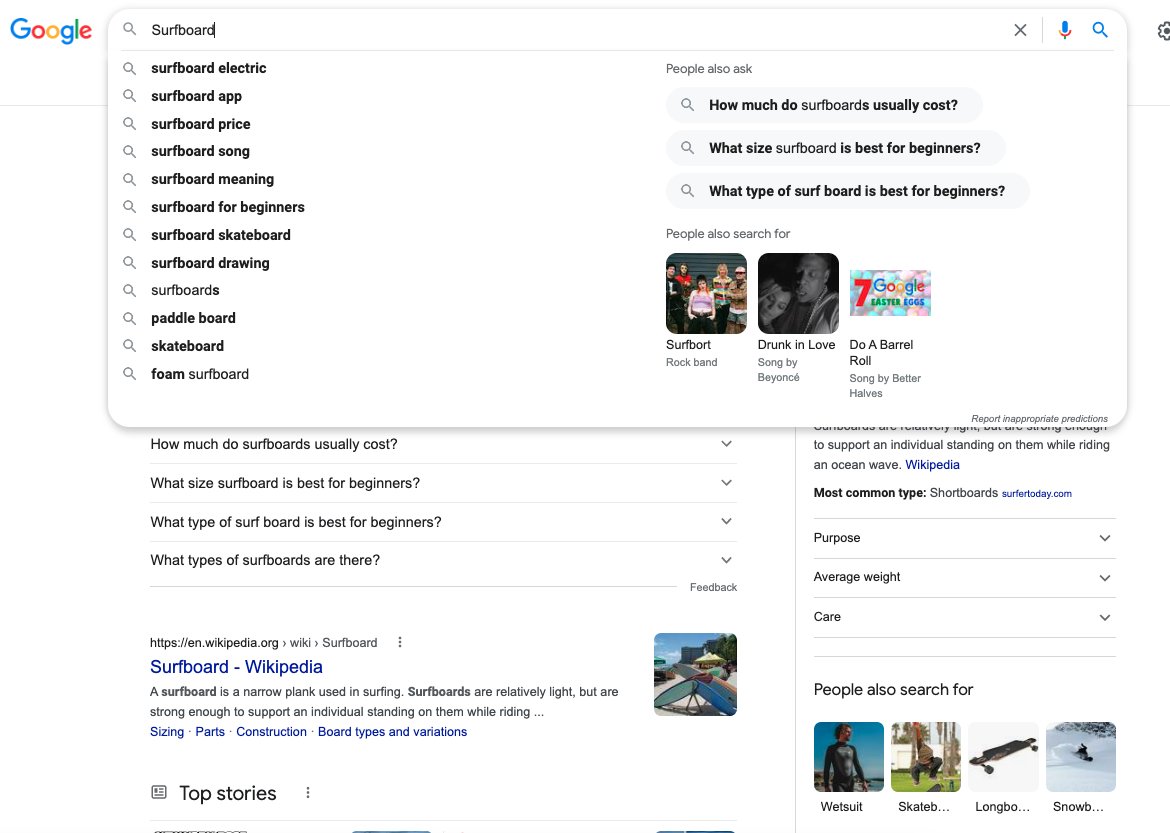Click the Feedback link below the questions
The height and width of the screenshot is (833, 1170).
[x=713, y=587]
